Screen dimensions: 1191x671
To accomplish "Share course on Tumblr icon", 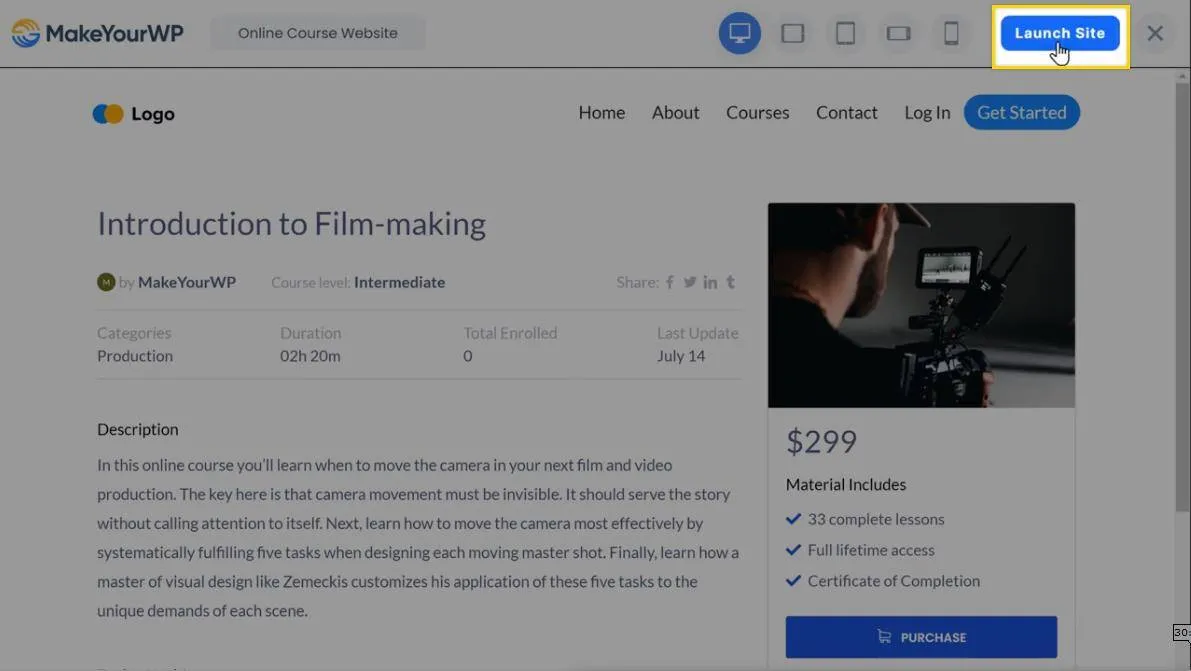I will (730, 282).
